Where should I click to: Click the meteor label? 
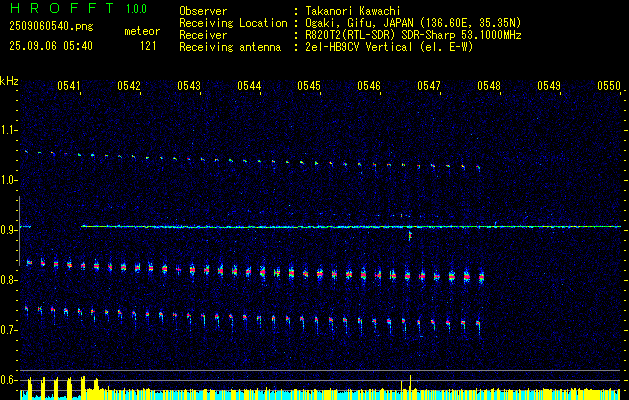tap(142, 31)
